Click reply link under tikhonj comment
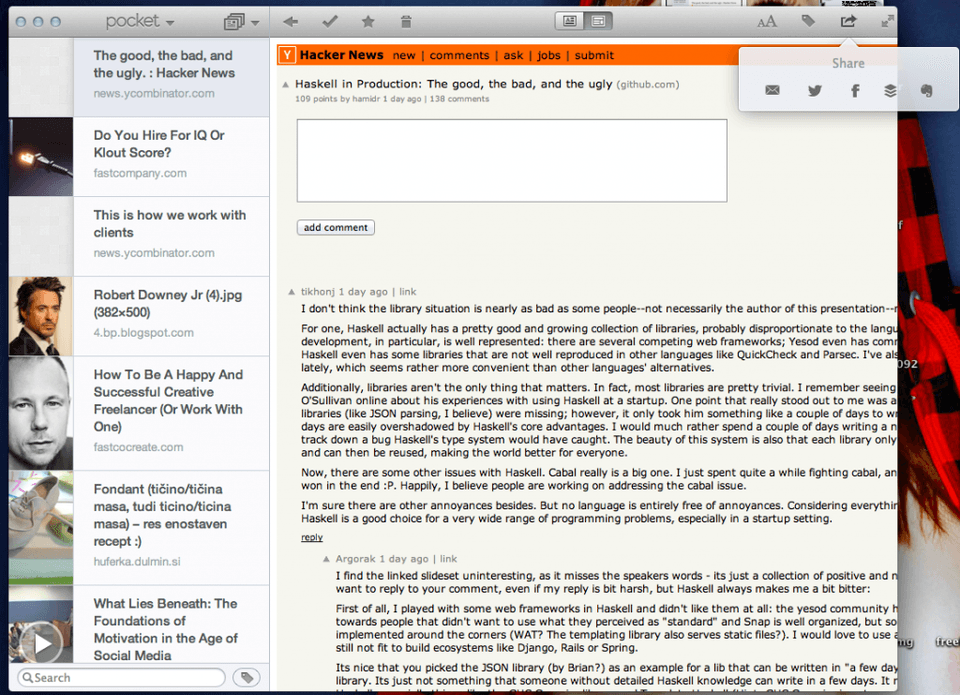Viewport: 960px width, 695px height. 312,537
